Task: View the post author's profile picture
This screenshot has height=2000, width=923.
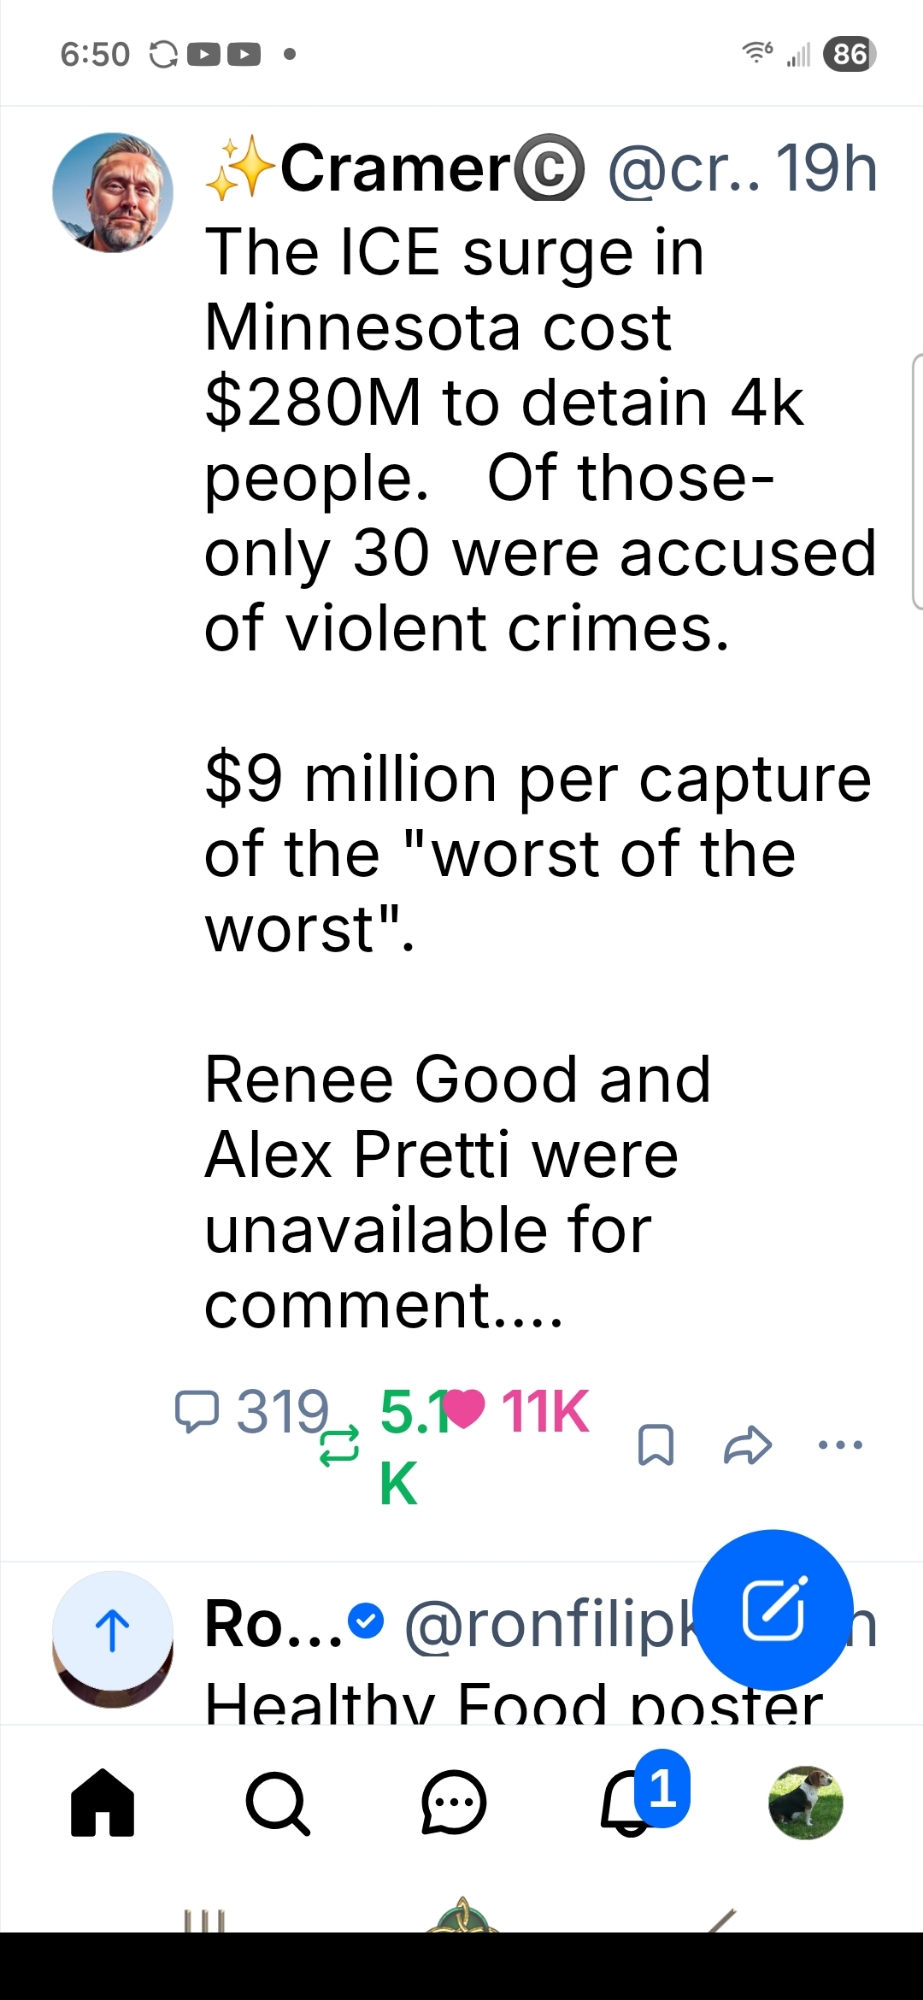Action: pos(113,193)
